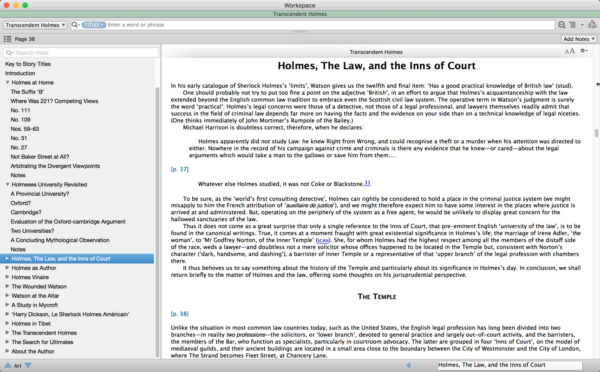Viewport: 600px width, 372px height.
Task: Open A Provincial University? entry
Action: [40, 194]
